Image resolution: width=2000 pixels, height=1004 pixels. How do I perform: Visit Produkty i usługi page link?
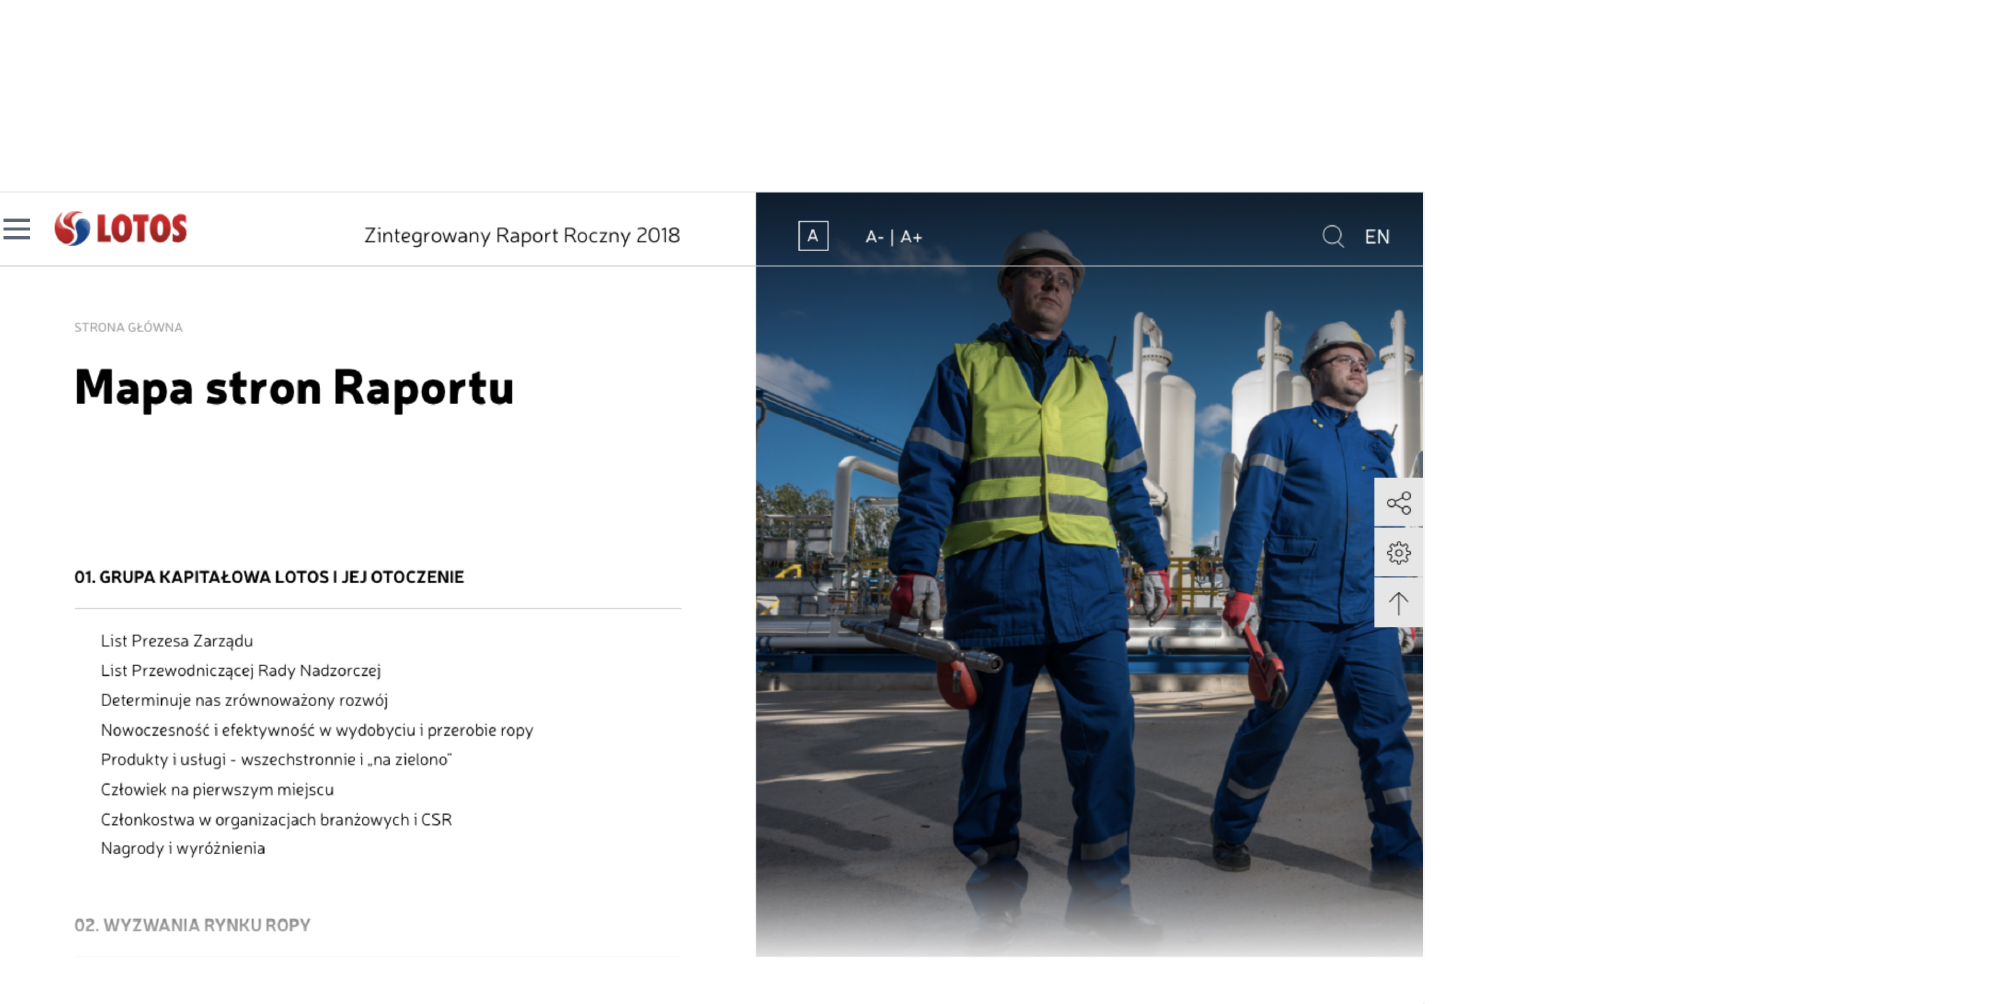[x=276, y=760]
